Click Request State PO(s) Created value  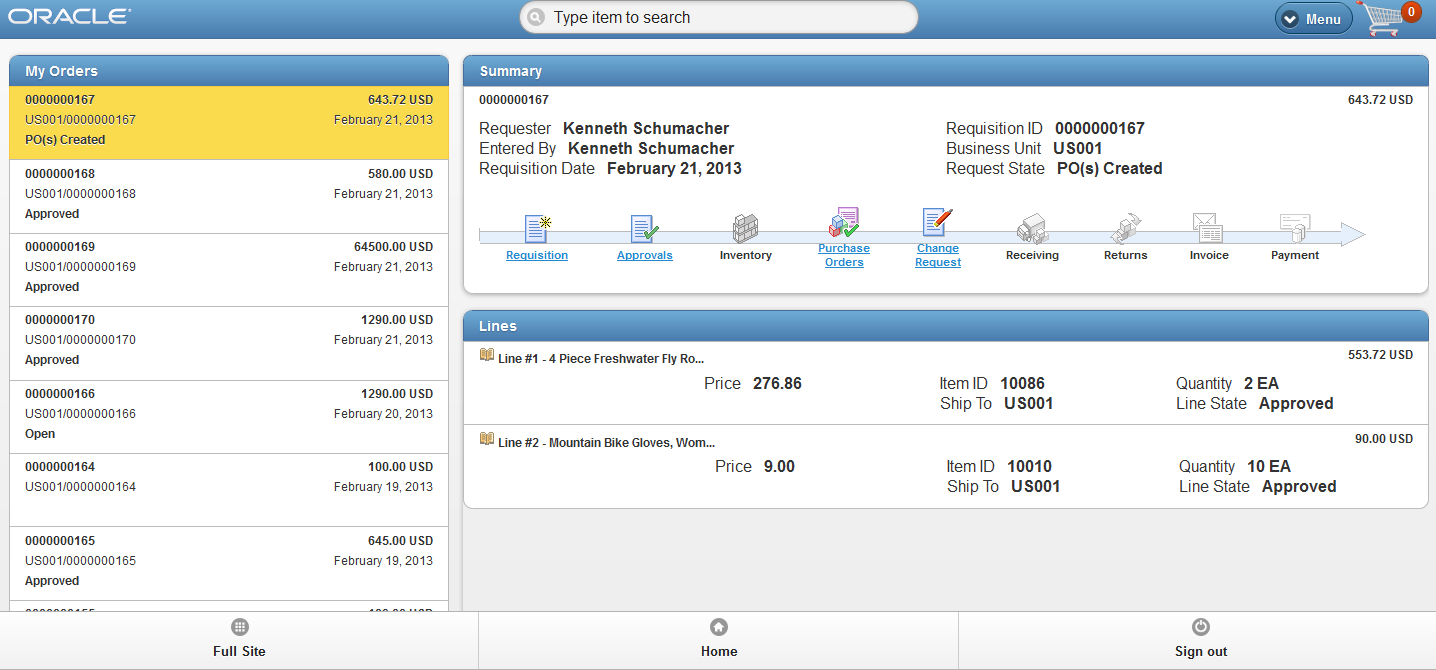click(x=1110, y=169)
